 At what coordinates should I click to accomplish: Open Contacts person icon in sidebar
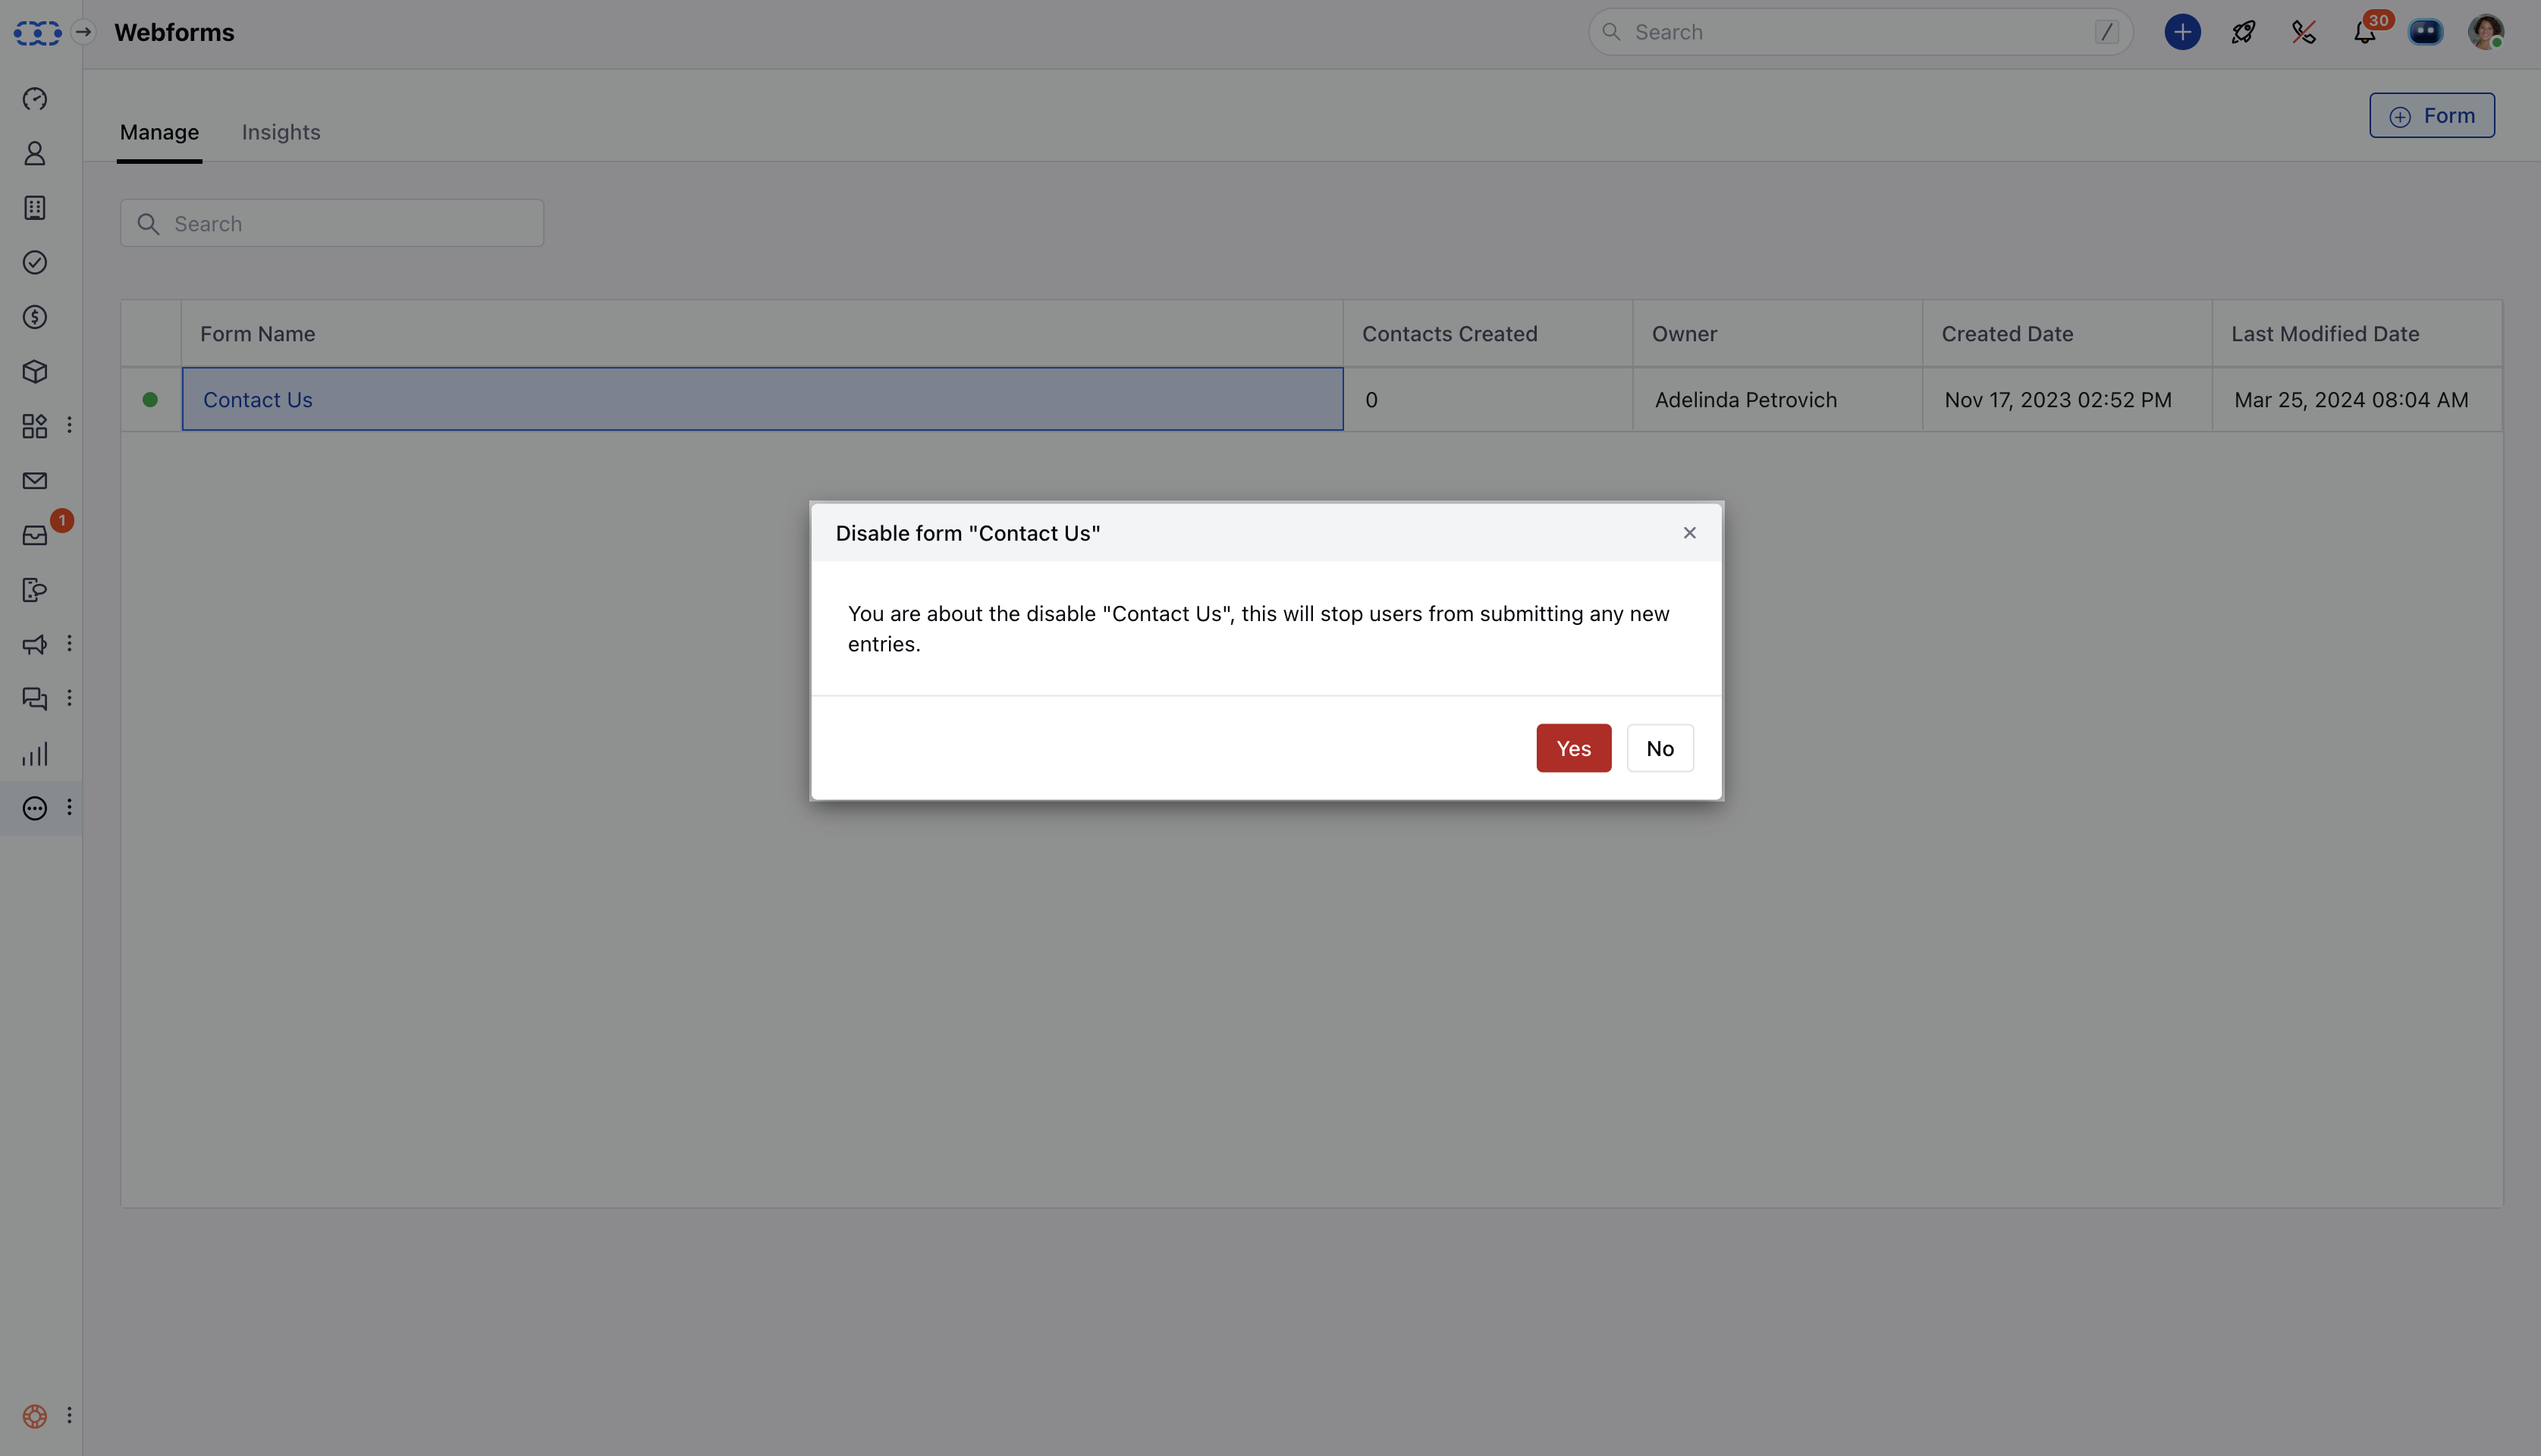pyautogui.click(x=35, y=153)
